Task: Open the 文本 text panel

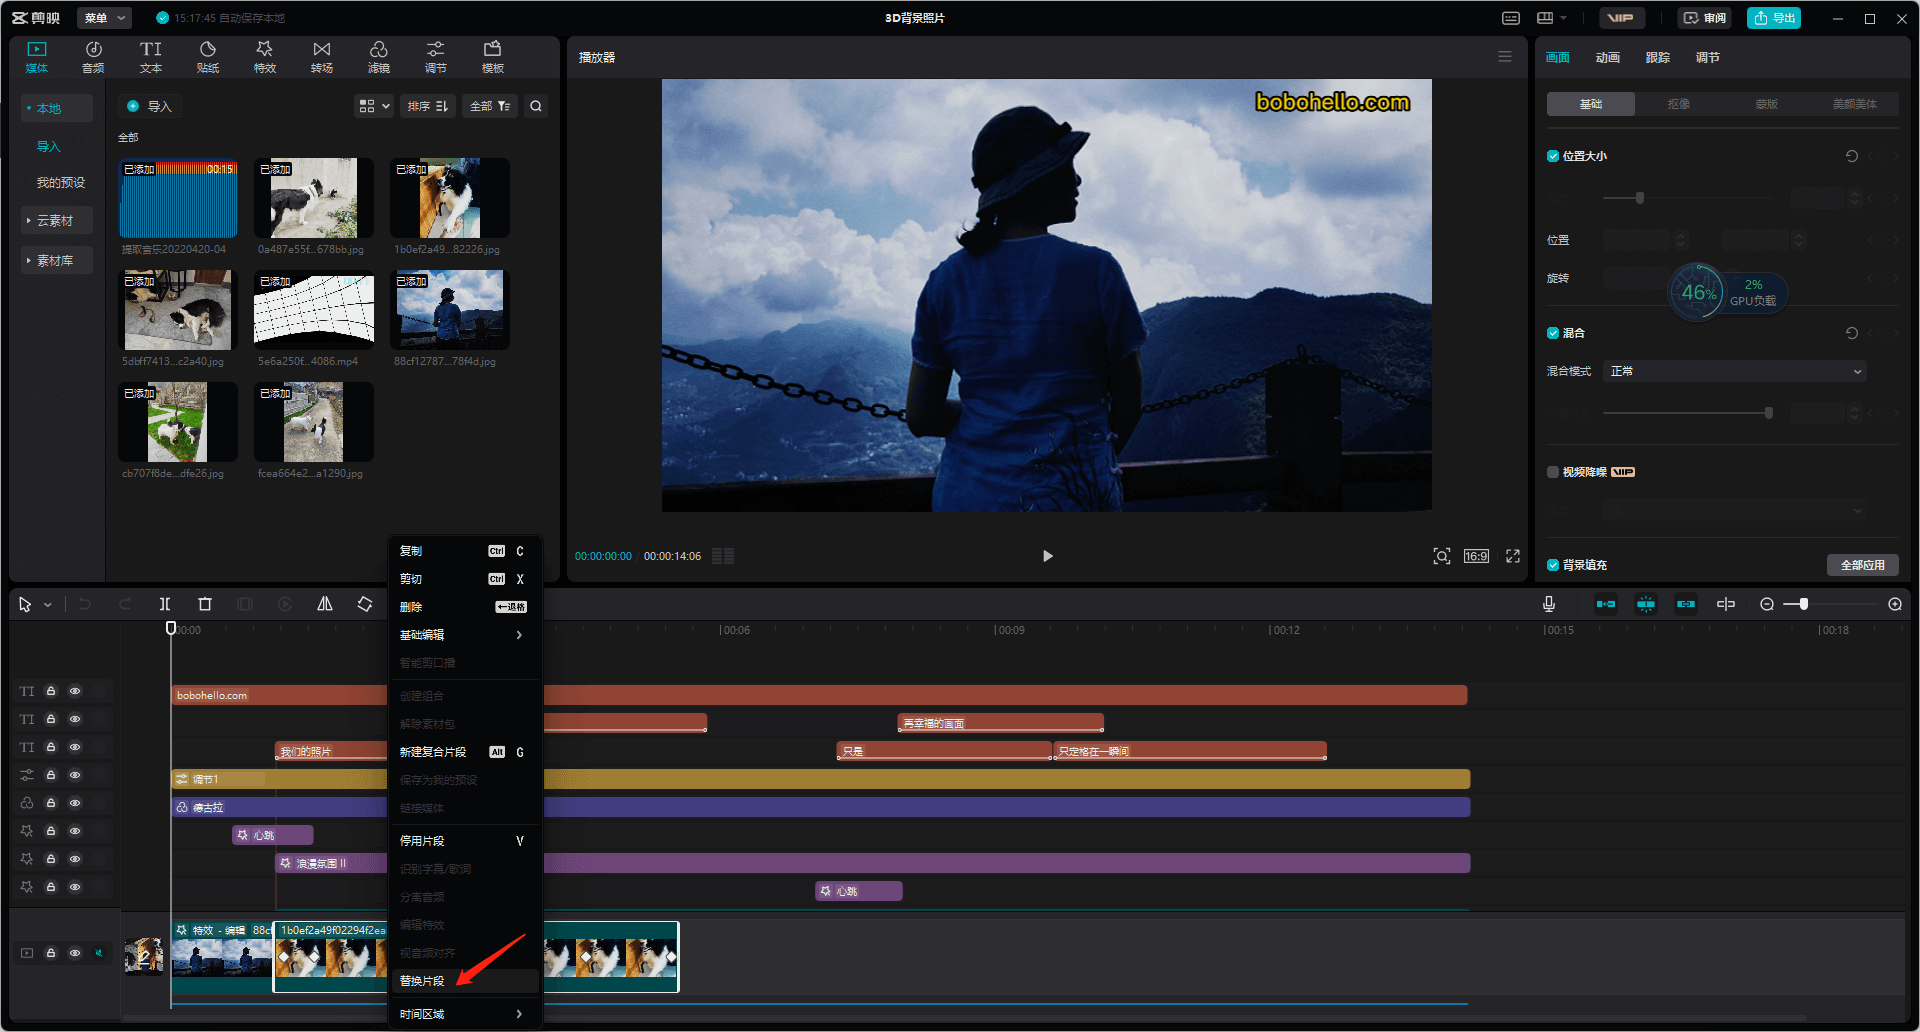Action: coord(151,57)
